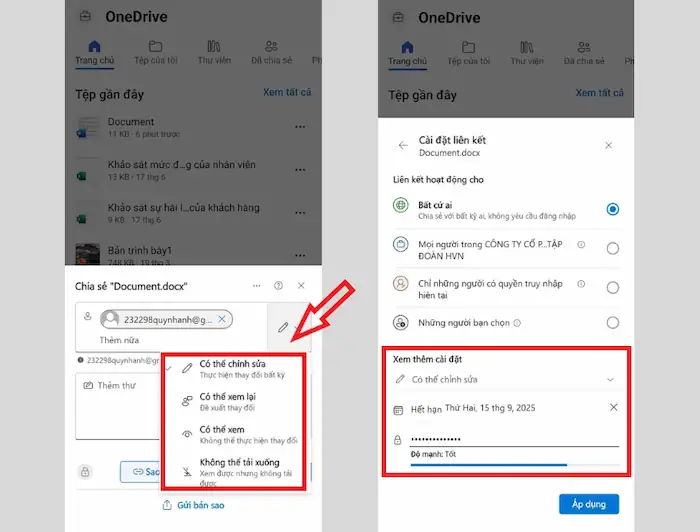Click the lock icon beside password field
Viewport: 700px width, 532px height.
click(398, 440)
